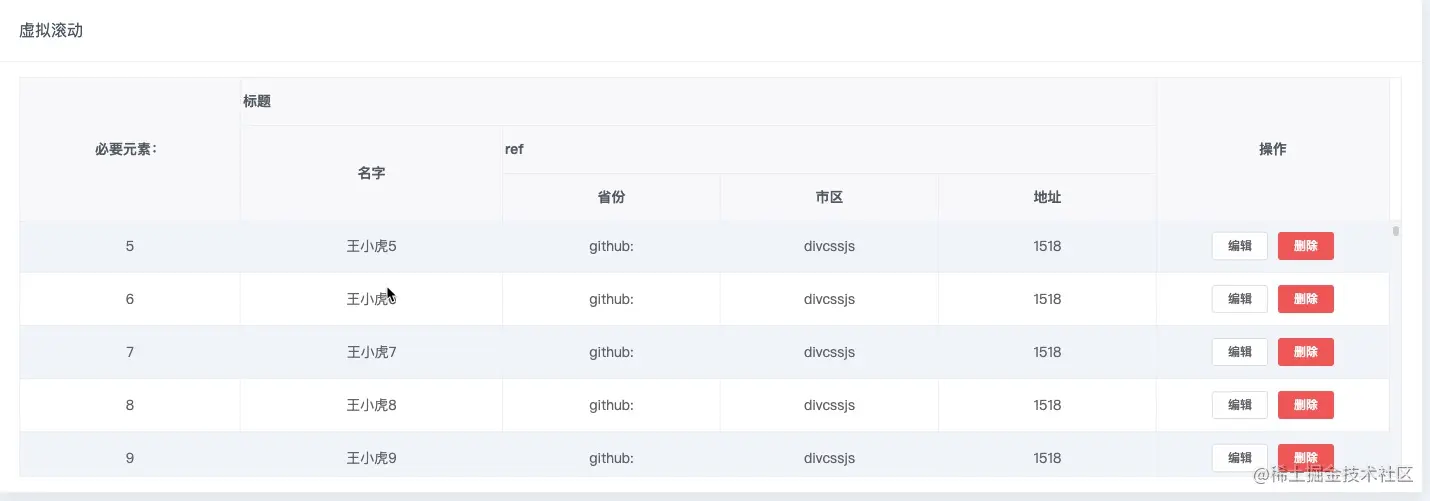
Task: Click 编辑 in row 9
Action: click(x=1240, y=458)
